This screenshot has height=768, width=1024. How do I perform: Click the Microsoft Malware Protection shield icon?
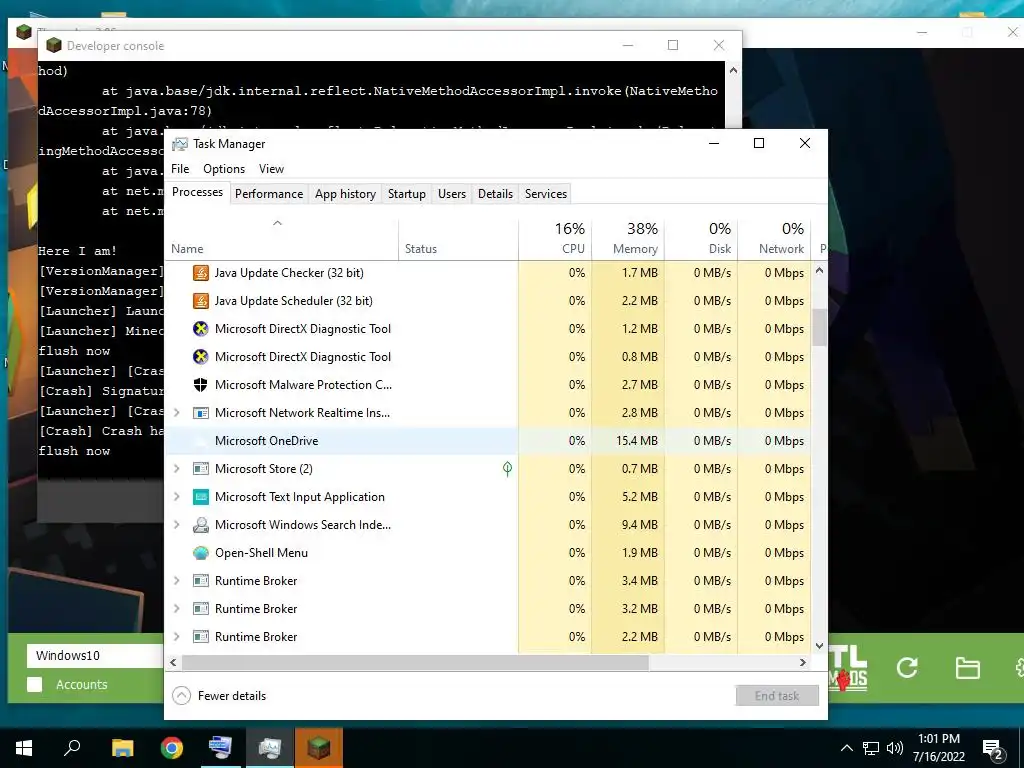pyautogui.click(x=200, y=385)
